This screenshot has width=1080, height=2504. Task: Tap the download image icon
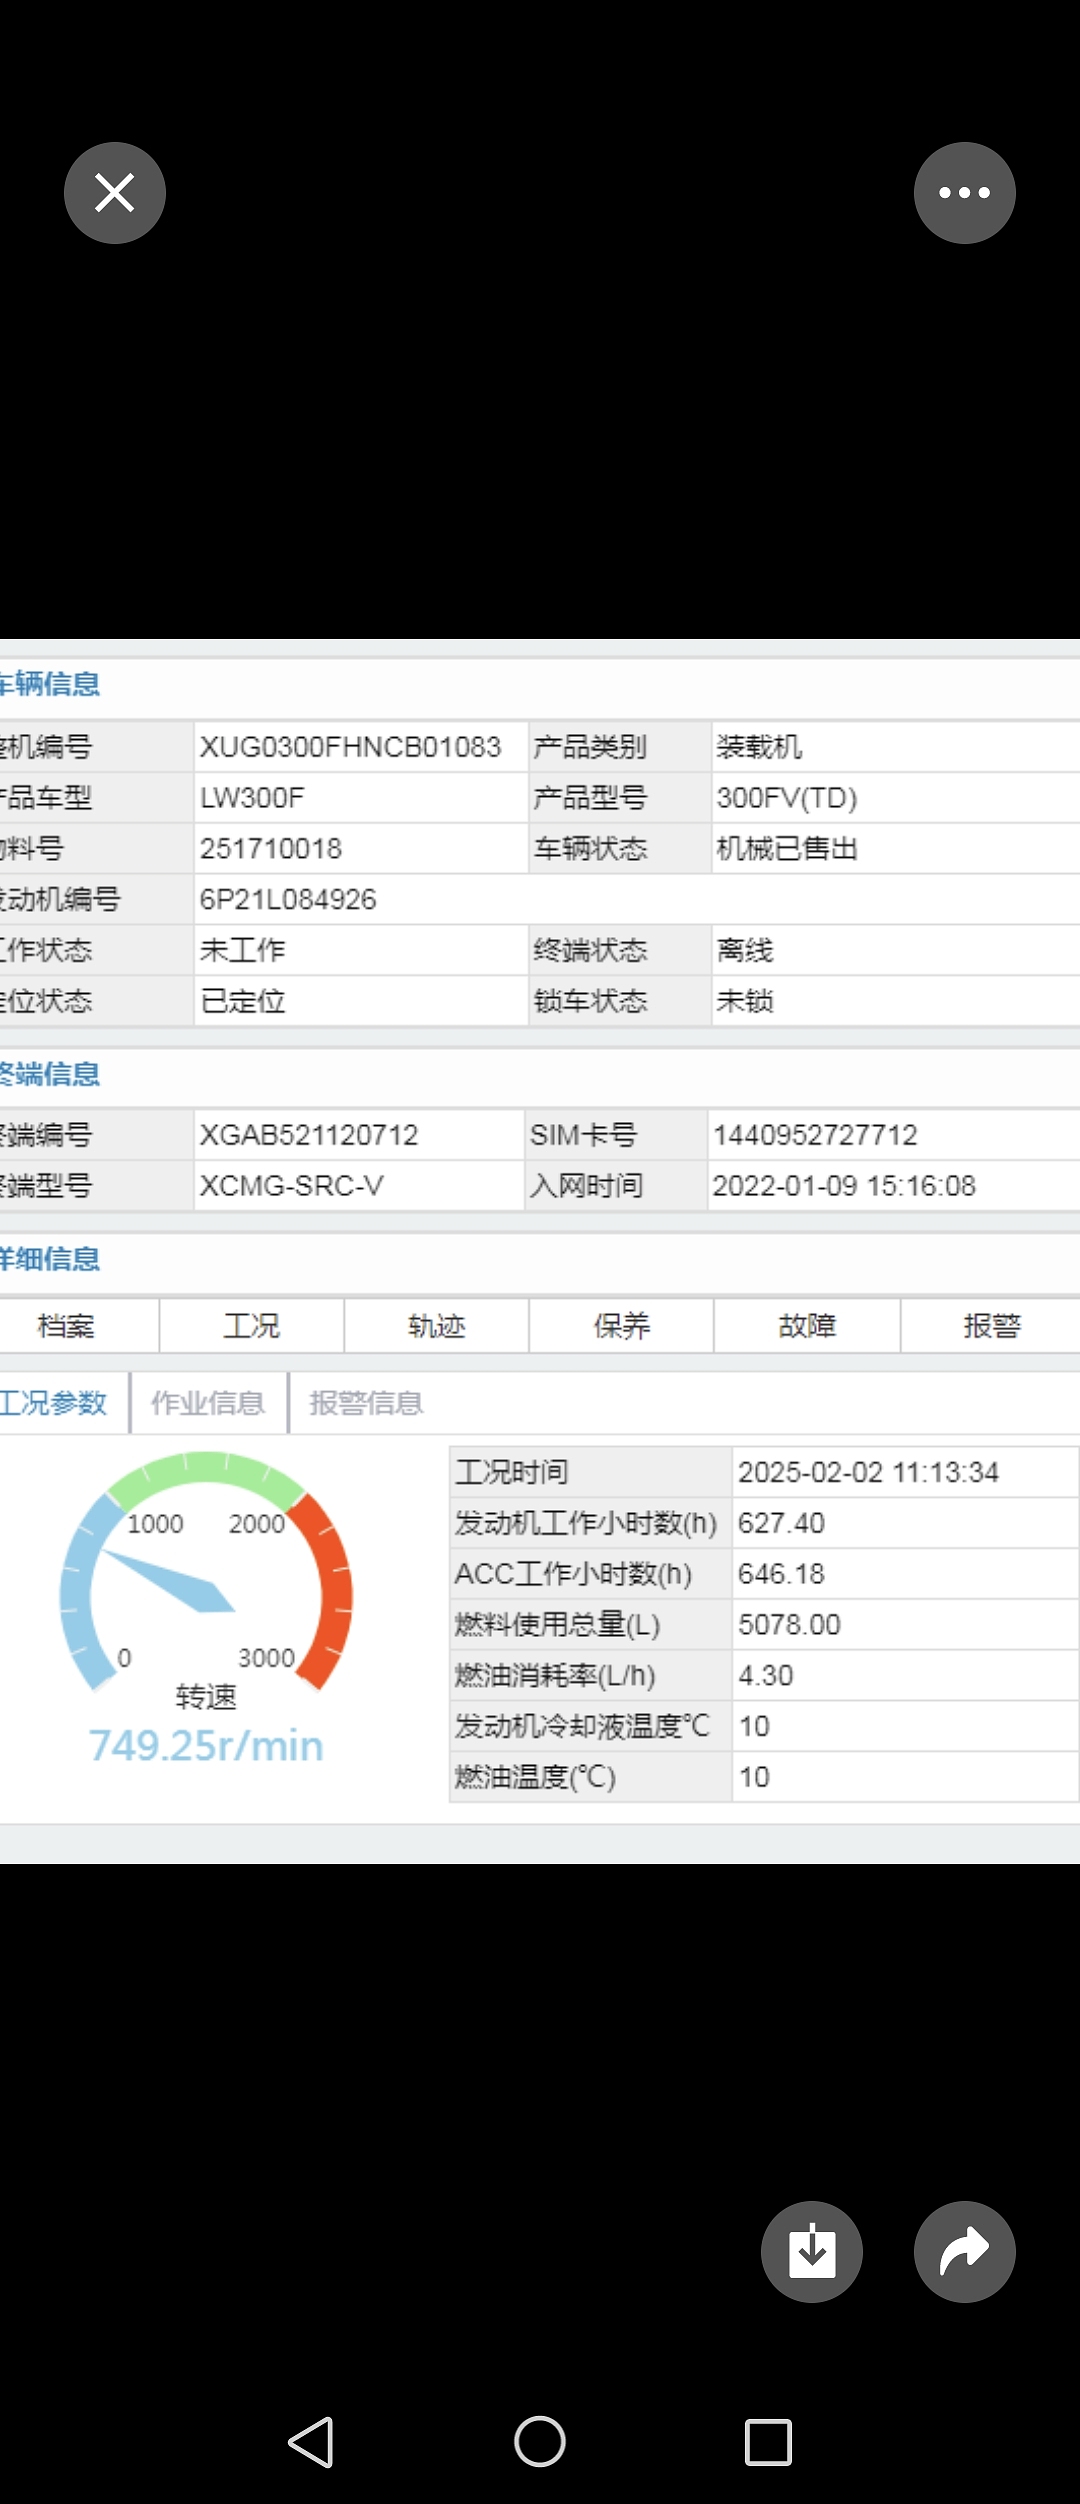point(811,2251)
